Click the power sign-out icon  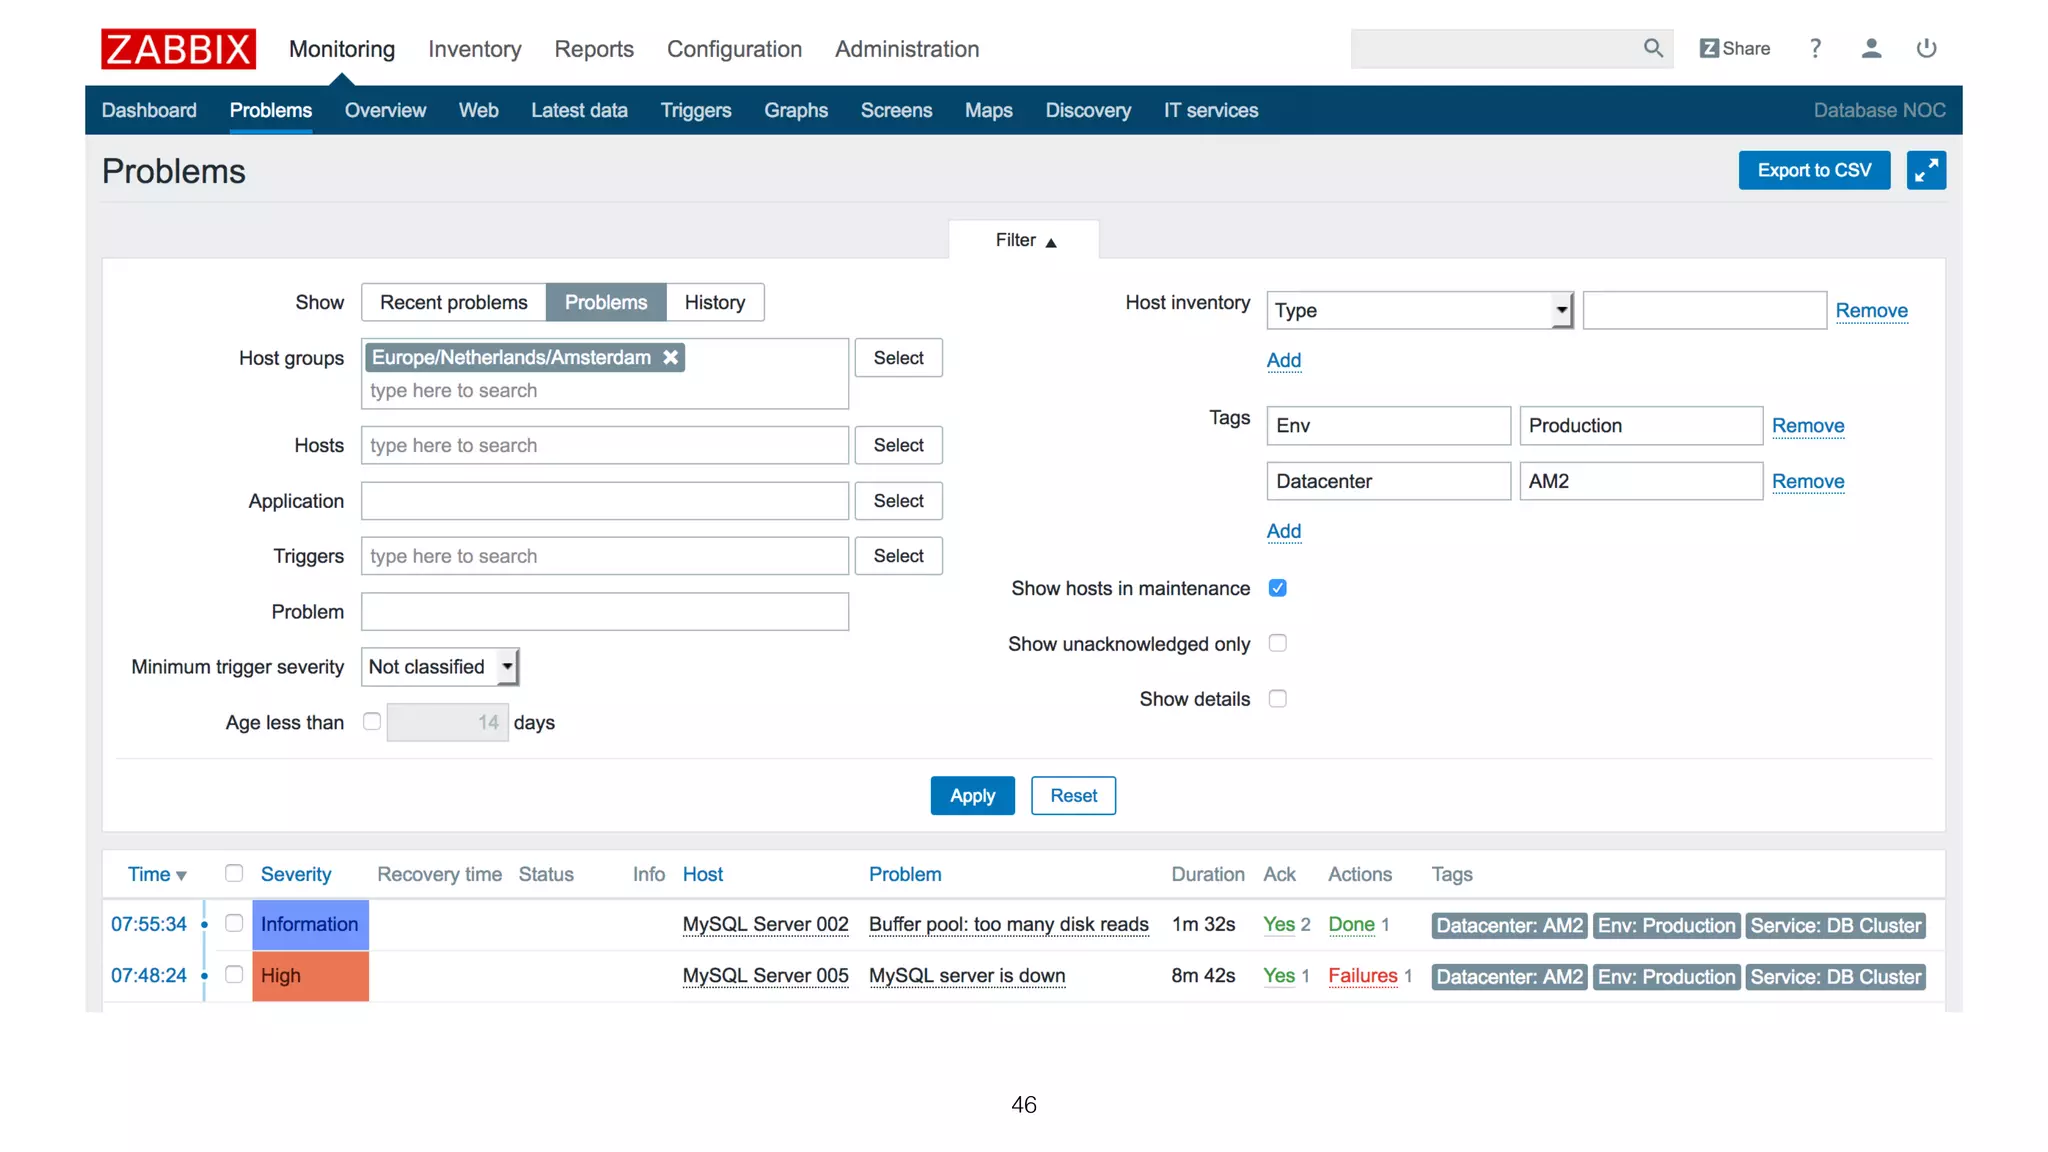coord(1926,48)
